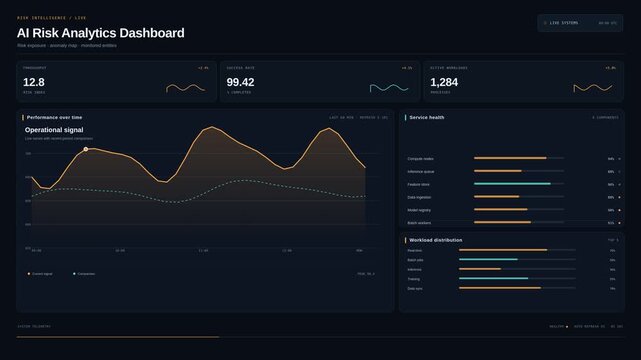Click the dashed comparison line in the chart
This screenshot has height=360, width=641.
click(x=199, y=191)
